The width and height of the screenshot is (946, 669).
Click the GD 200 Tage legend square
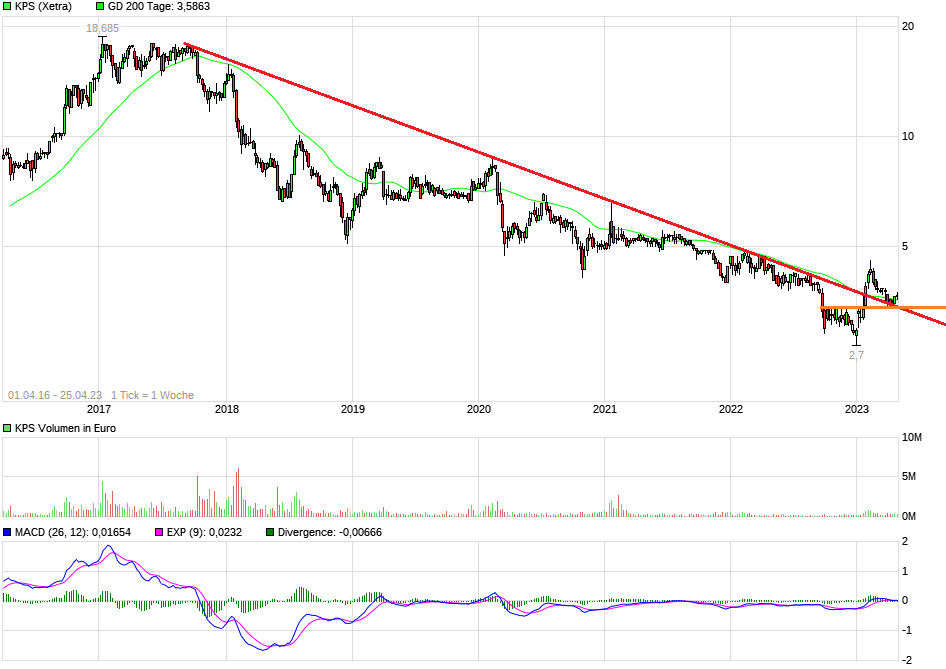98,7
